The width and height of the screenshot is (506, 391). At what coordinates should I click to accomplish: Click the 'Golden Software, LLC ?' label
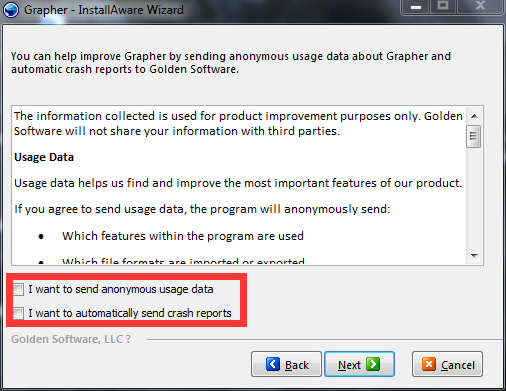71,339
